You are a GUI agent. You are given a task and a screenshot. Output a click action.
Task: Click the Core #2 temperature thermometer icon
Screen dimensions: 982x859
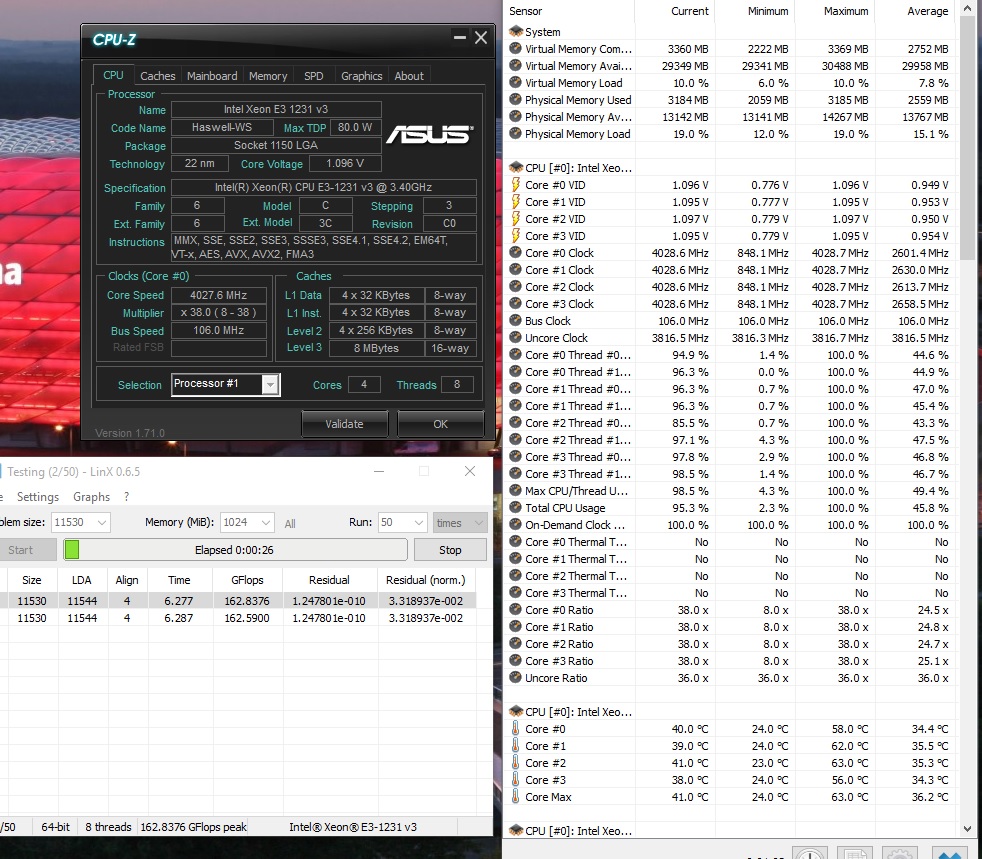[x=515, y=762]
